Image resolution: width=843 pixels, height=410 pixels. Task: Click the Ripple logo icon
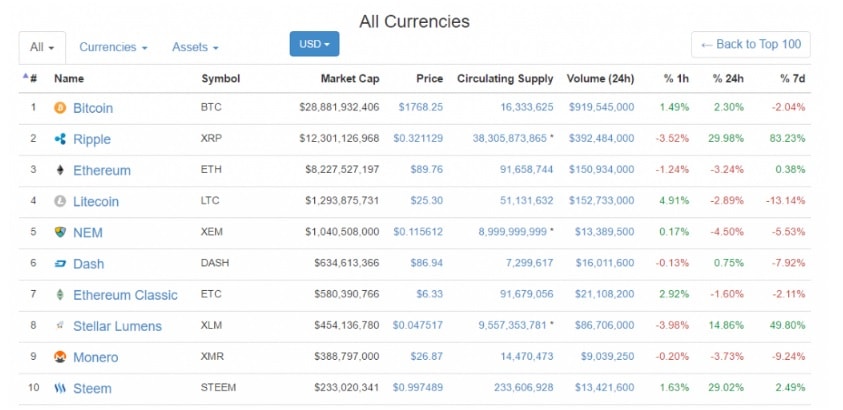(x=60, y=139)
